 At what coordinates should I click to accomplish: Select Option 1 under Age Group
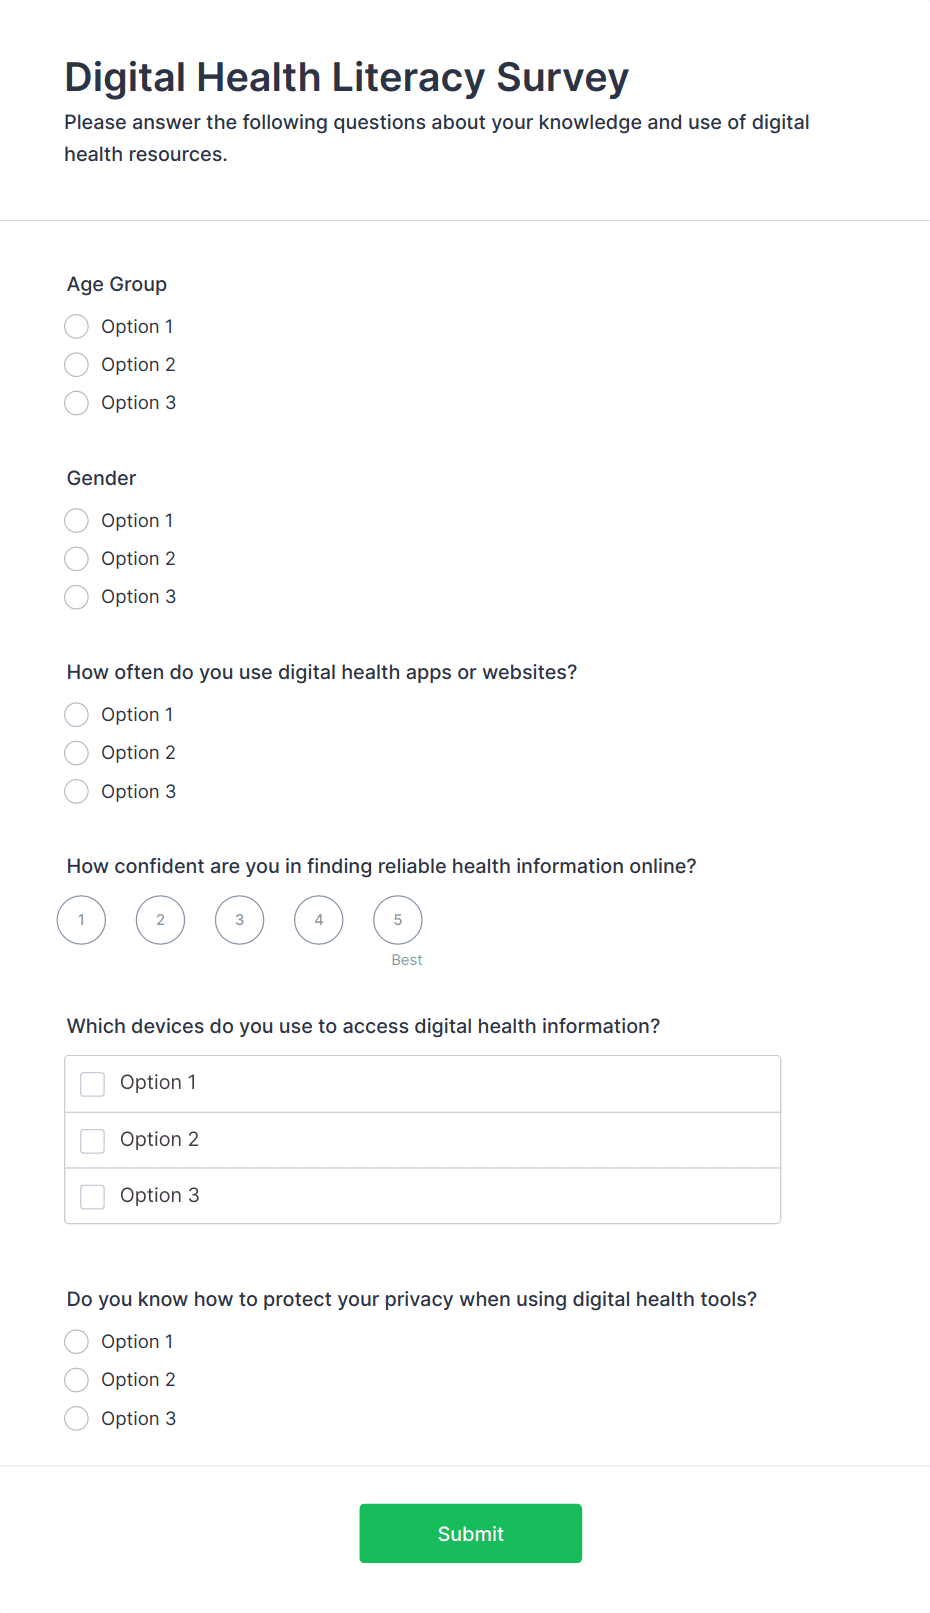77,327
